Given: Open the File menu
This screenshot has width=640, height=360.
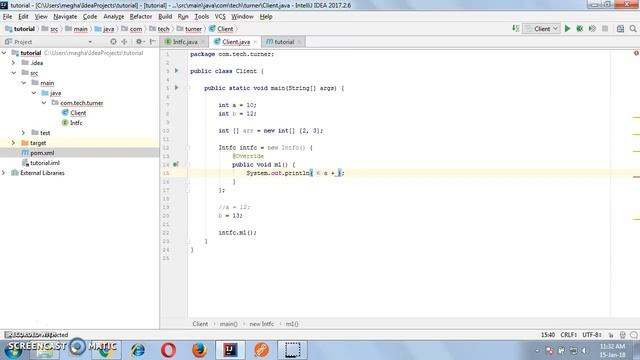Looking at the screenshot, I should (x=7, y=16).
